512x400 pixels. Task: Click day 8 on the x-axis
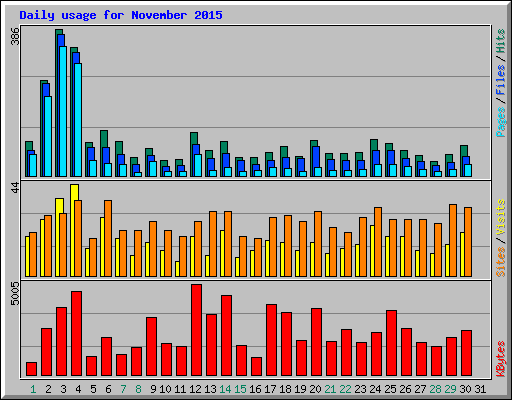[x=138, y=389]
